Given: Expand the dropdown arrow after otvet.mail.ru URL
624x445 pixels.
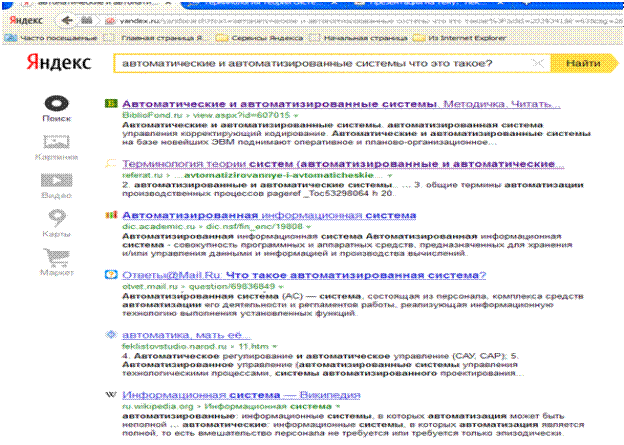Looking at the screenshot, I should pos(281,287).
